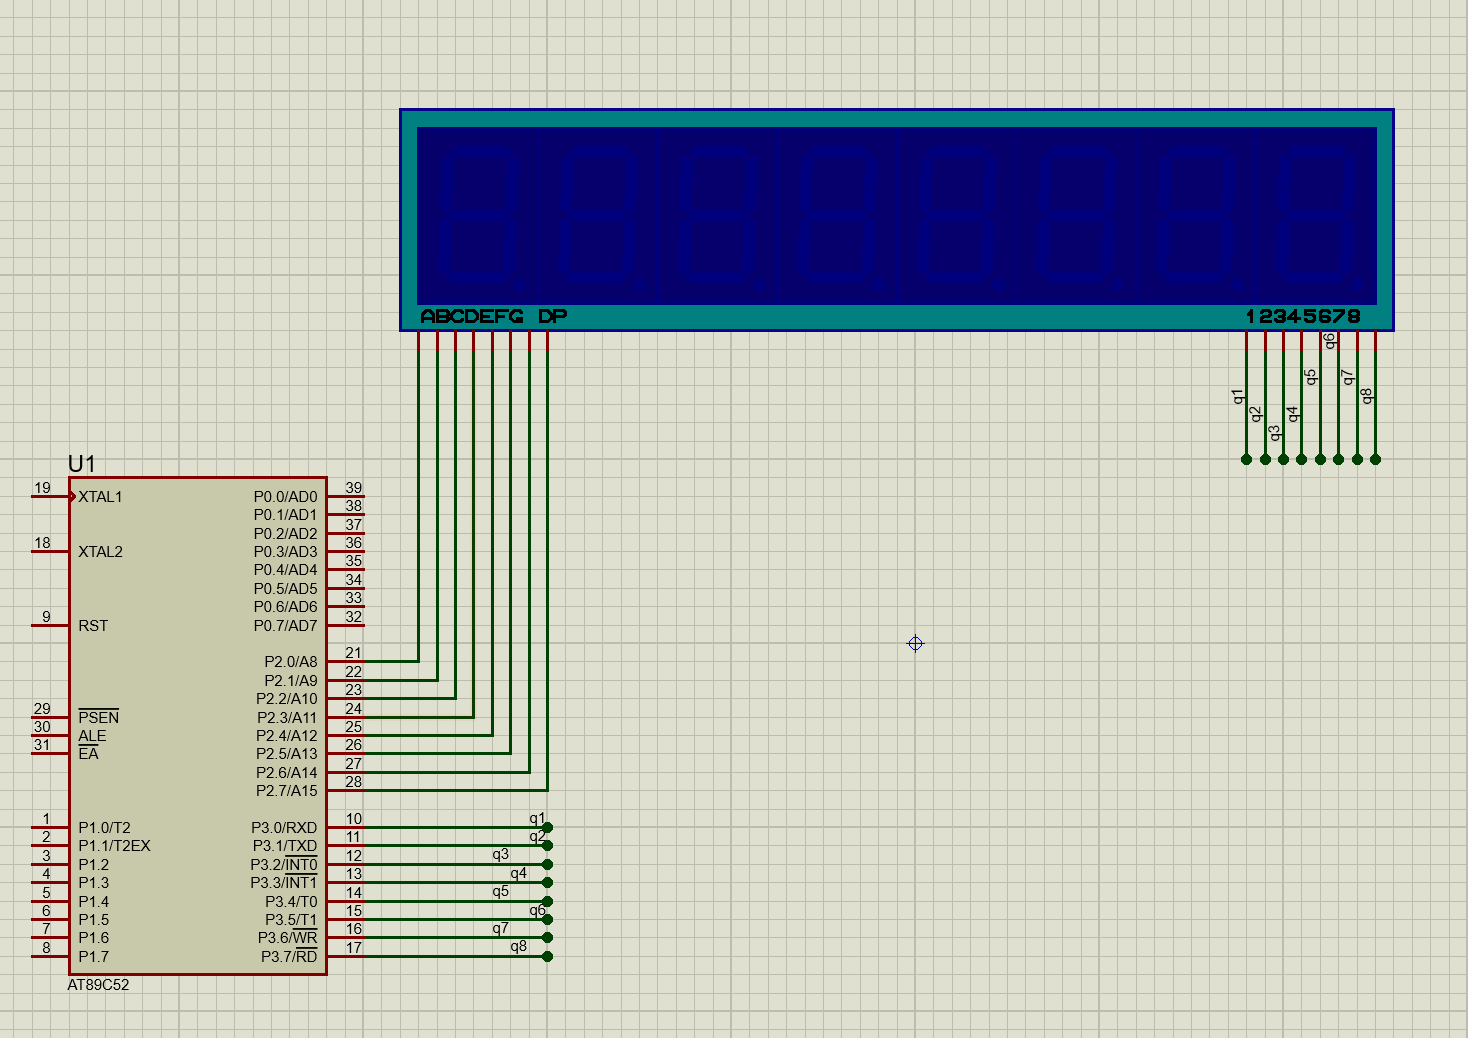Click pin number 10 next to P3.0/RXD
Viewport: 1468px width, 1038px height.
[353, 819]
